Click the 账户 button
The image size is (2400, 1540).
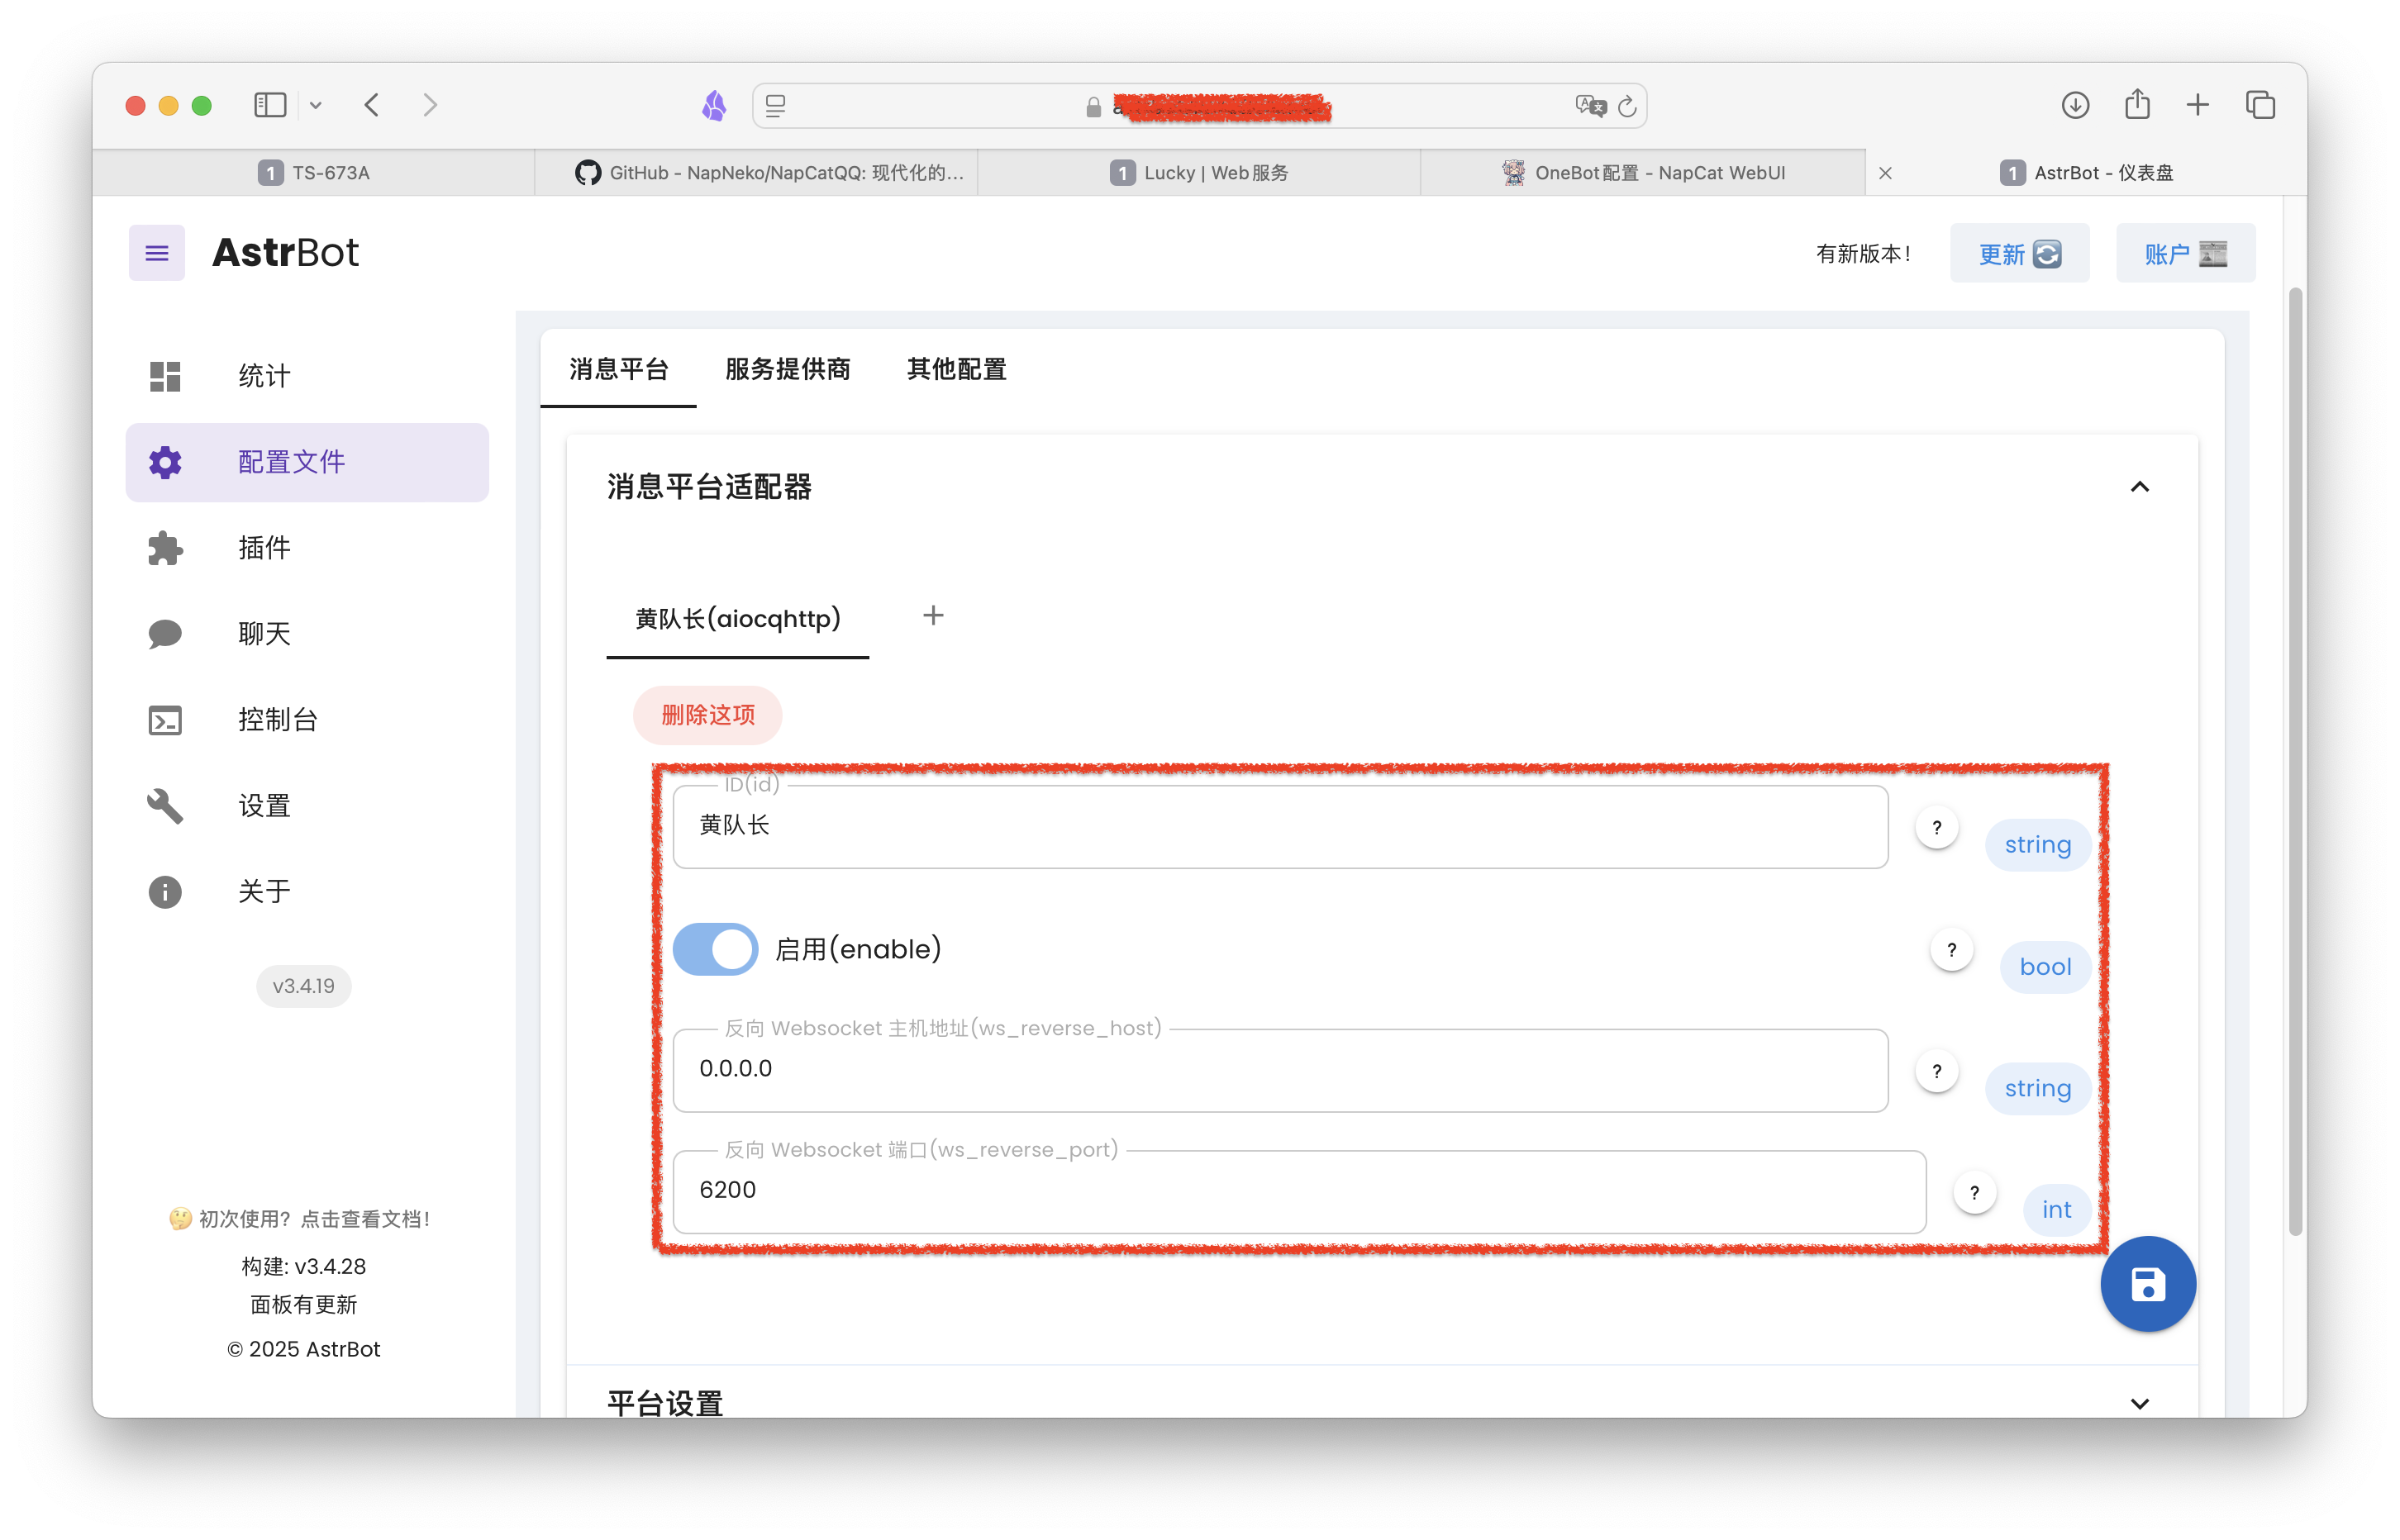pos(2185,254)
